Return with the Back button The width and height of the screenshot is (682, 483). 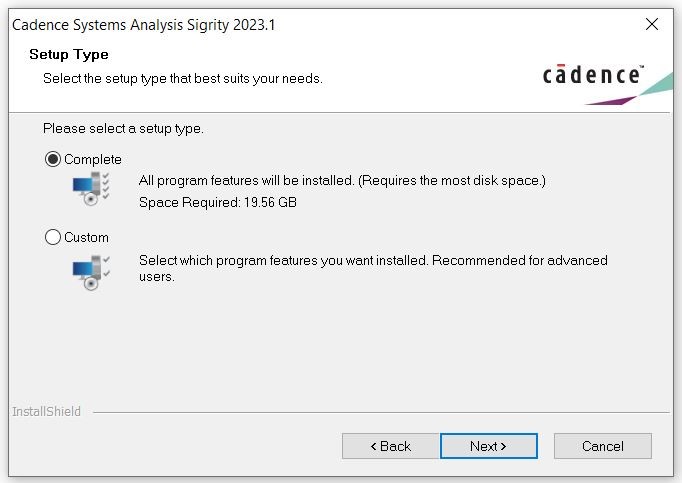click(391, 446)
